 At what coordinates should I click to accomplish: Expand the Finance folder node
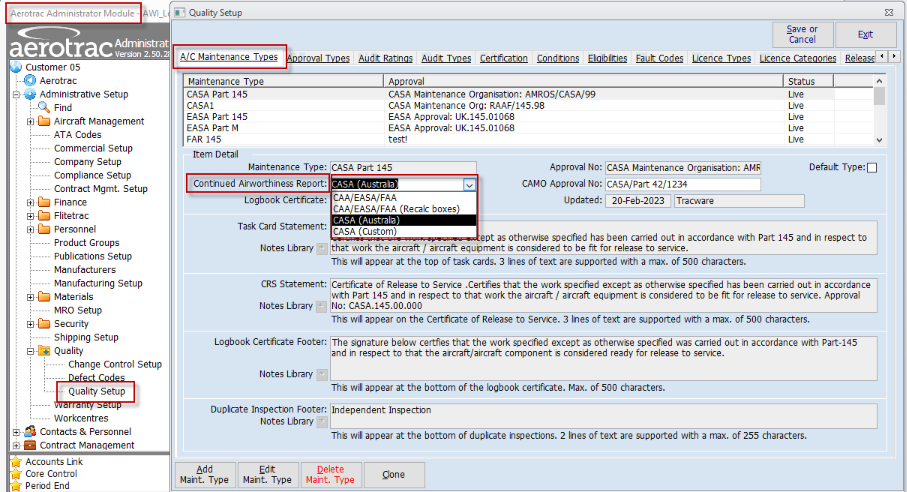(x=31, y=202)
